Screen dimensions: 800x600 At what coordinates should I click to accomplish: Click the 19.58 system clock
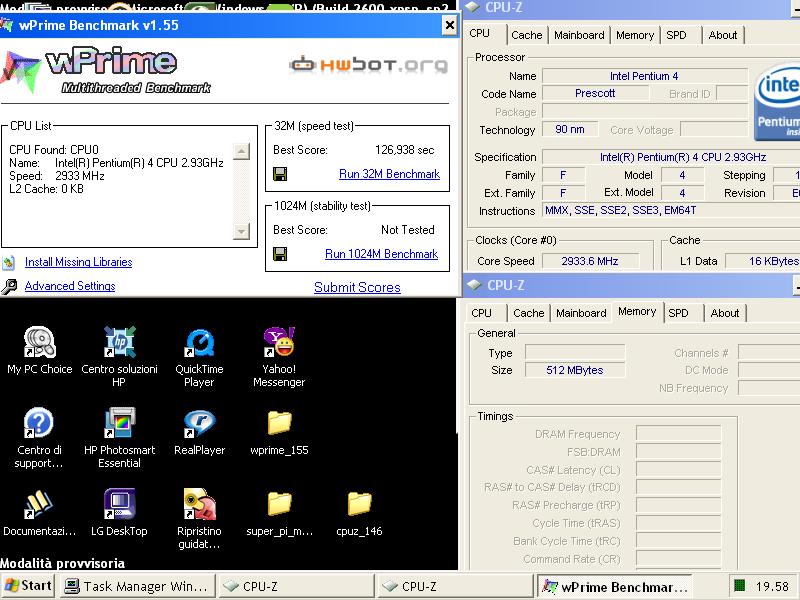pos(772,586)
